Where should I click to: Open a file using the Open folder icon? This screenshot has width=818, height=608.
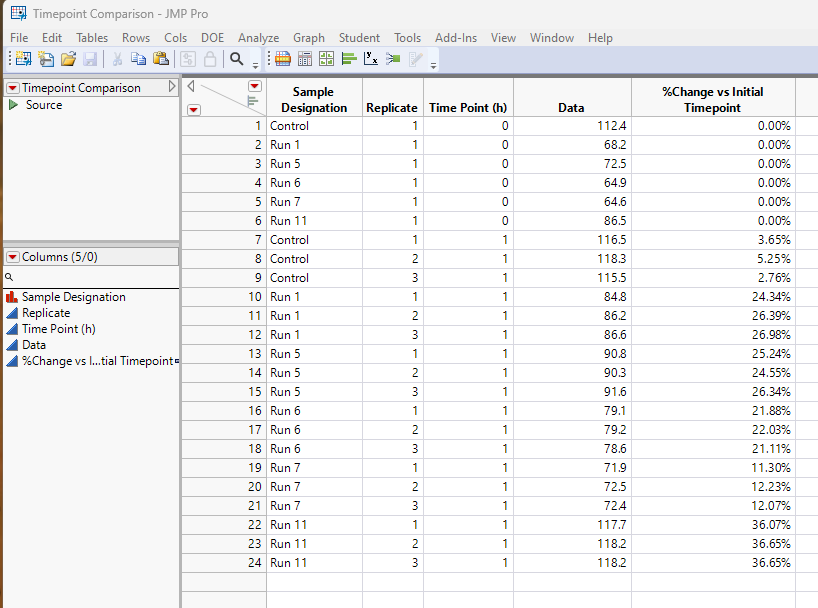(x=68, y=58)
